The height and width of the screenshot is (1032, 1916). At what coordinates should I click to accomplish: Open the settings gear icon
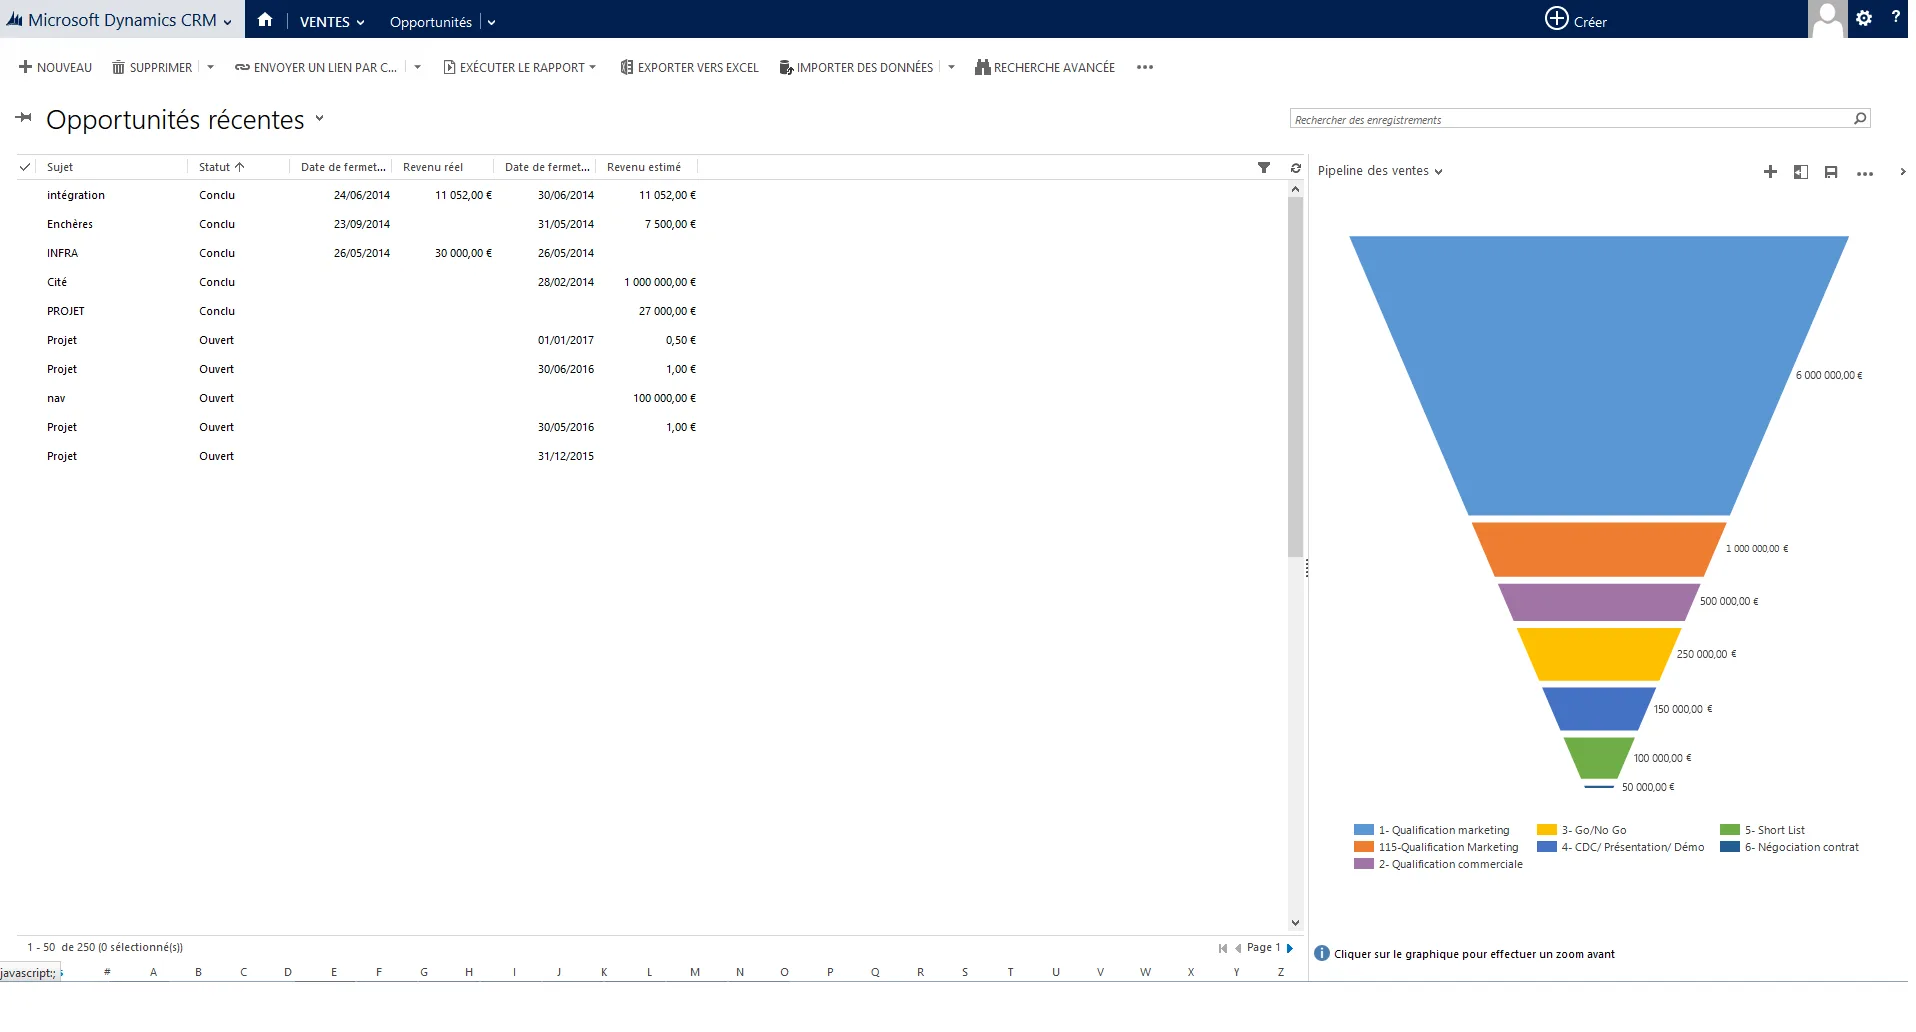point(1864,18)
